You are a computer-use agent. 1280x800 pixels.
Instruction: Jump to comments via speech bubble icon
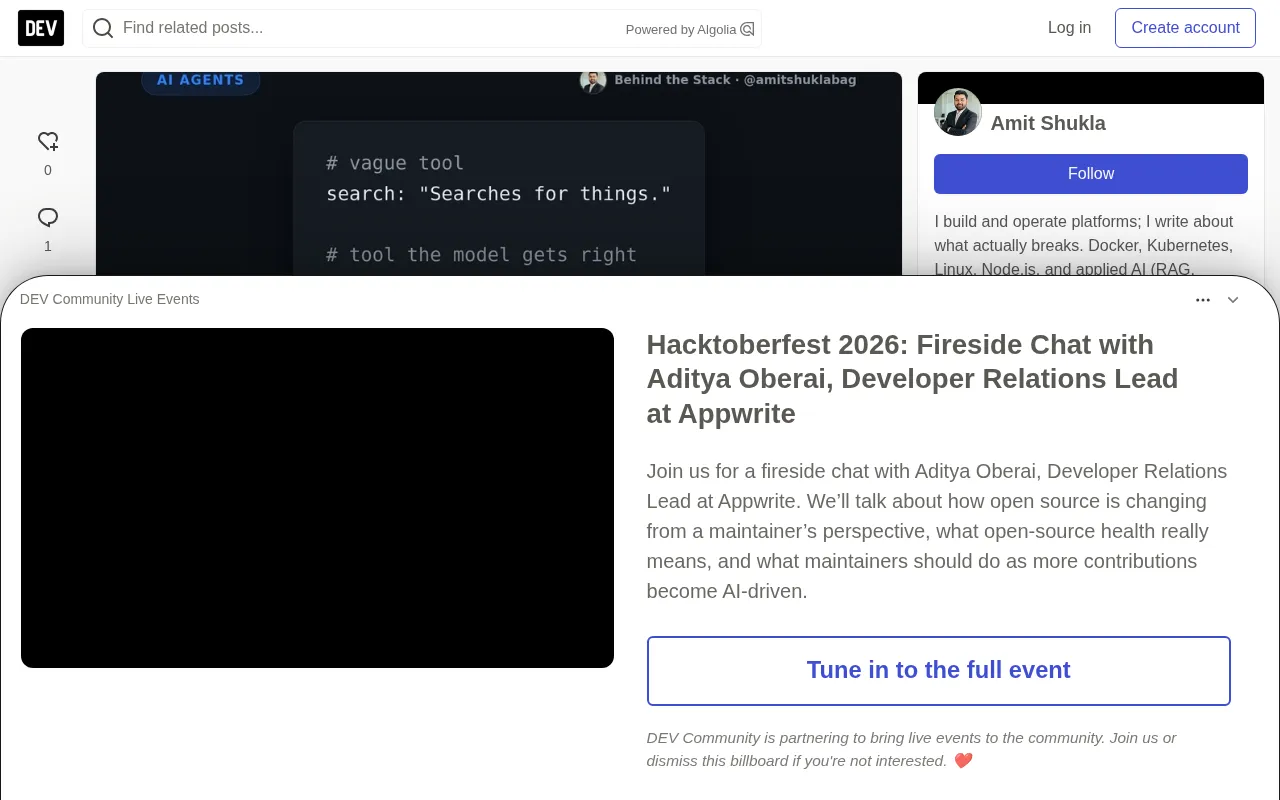pyautogui.click(x=48, y=217)
